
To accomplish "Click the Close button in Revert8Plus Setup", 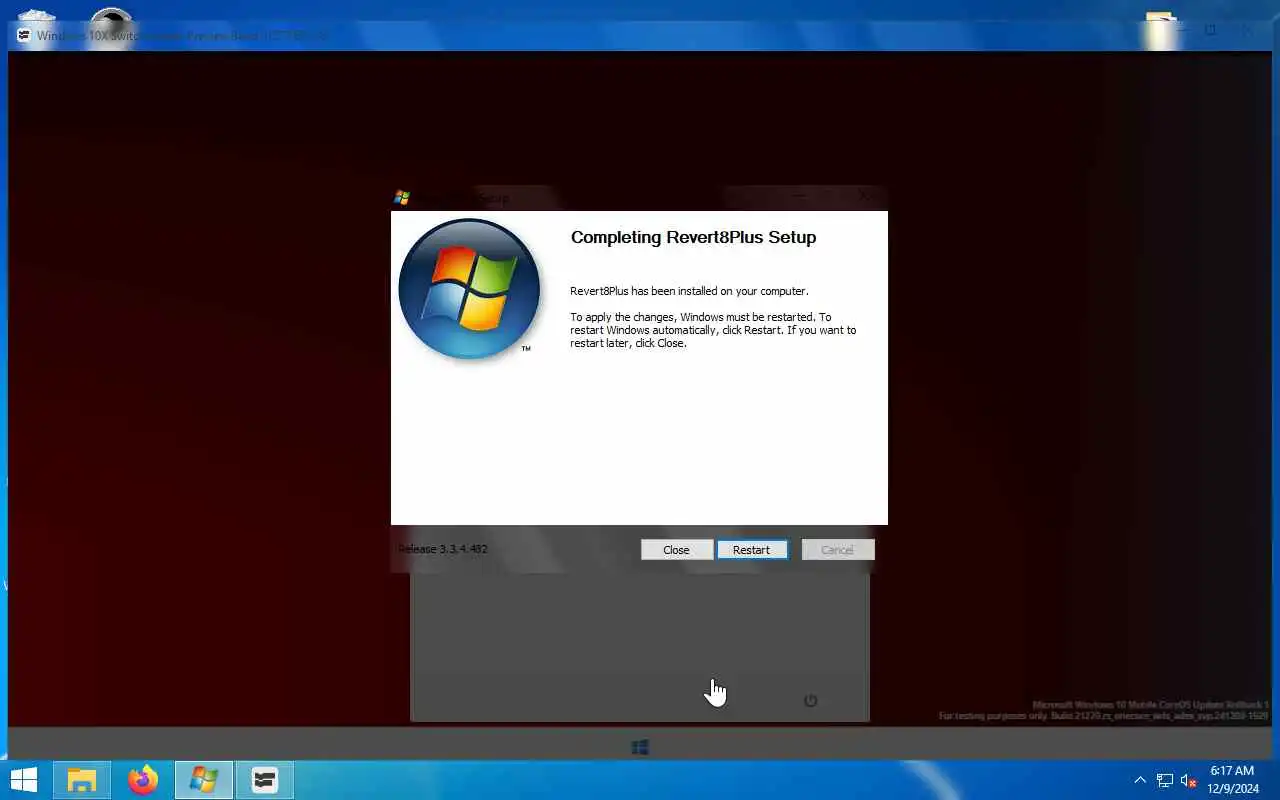I will (677, 550).
